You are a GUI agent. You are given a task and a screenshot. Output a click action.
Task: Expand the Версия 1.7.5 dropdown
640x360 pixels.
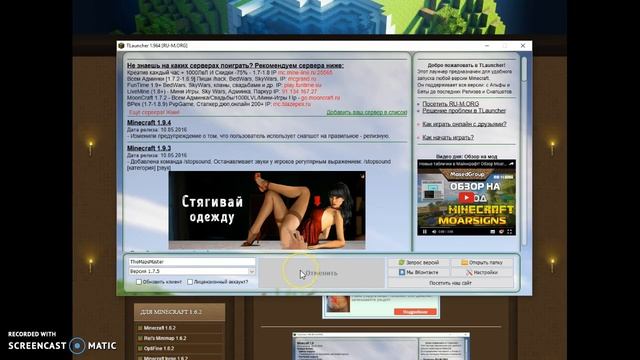(x=251, y=271)
